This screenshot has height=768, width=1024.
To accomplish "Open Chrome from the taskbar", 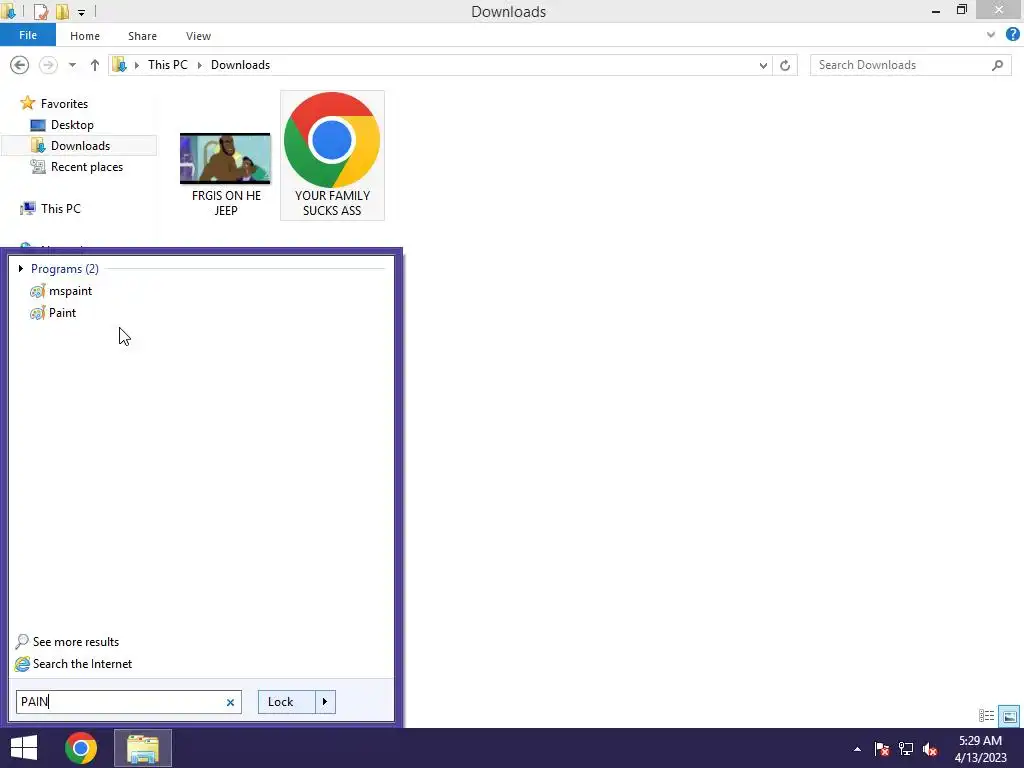I will (x=81, y=748).
